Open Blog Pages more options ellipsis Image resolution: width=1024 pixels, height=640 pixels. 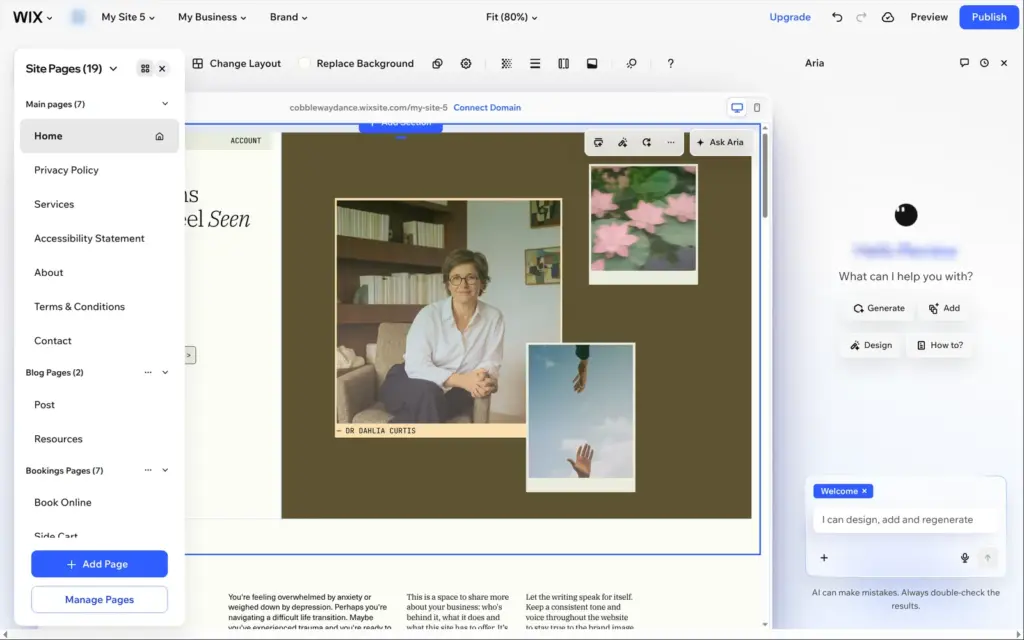pos(148,372)
